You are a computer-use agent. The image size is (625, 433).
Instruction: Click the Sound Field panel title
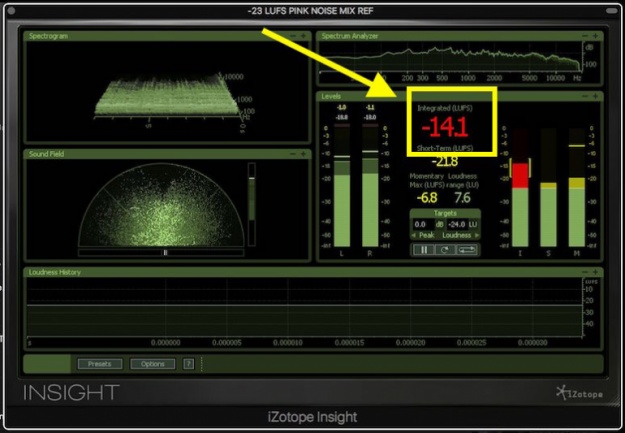(46, 154)
